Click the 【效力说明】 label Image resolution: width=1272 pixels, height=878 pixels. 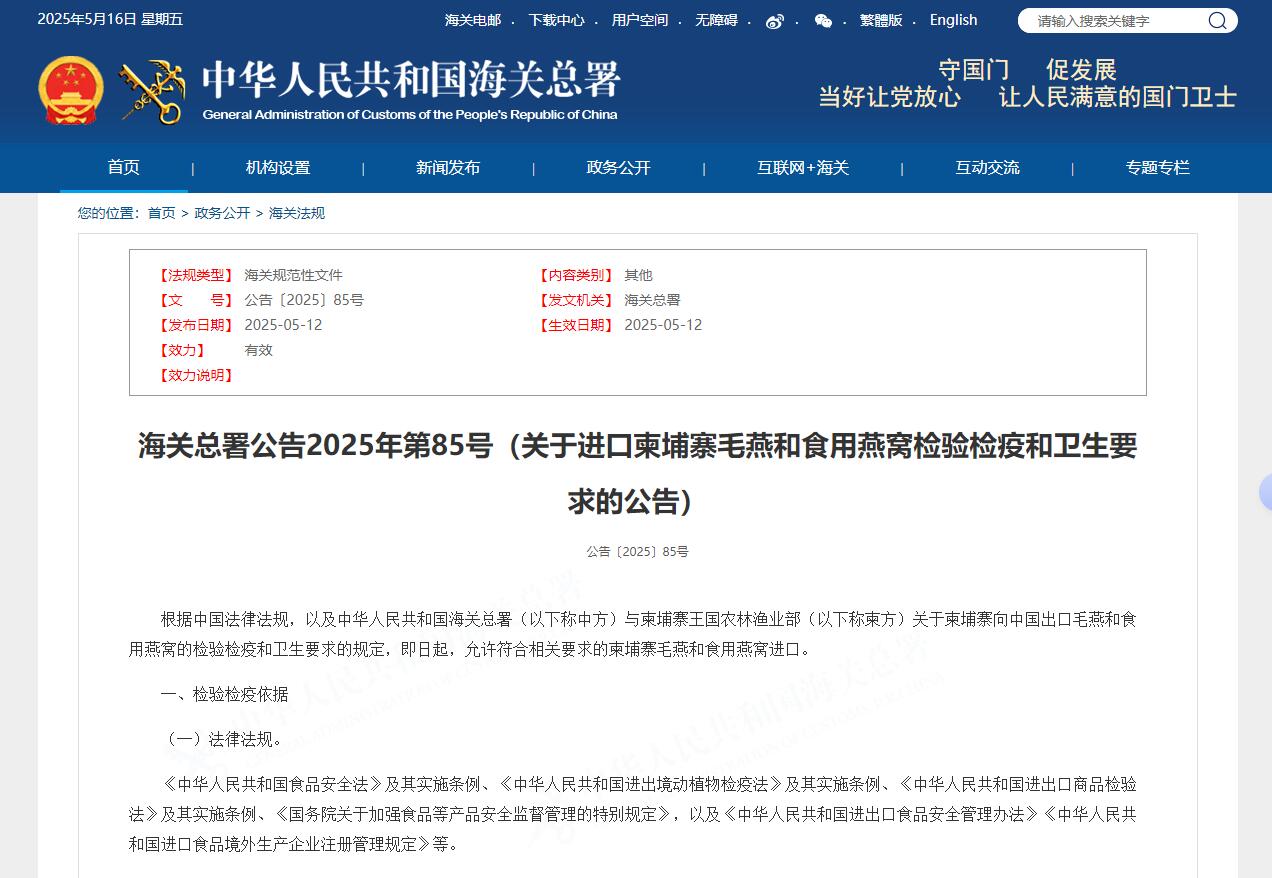196,375
